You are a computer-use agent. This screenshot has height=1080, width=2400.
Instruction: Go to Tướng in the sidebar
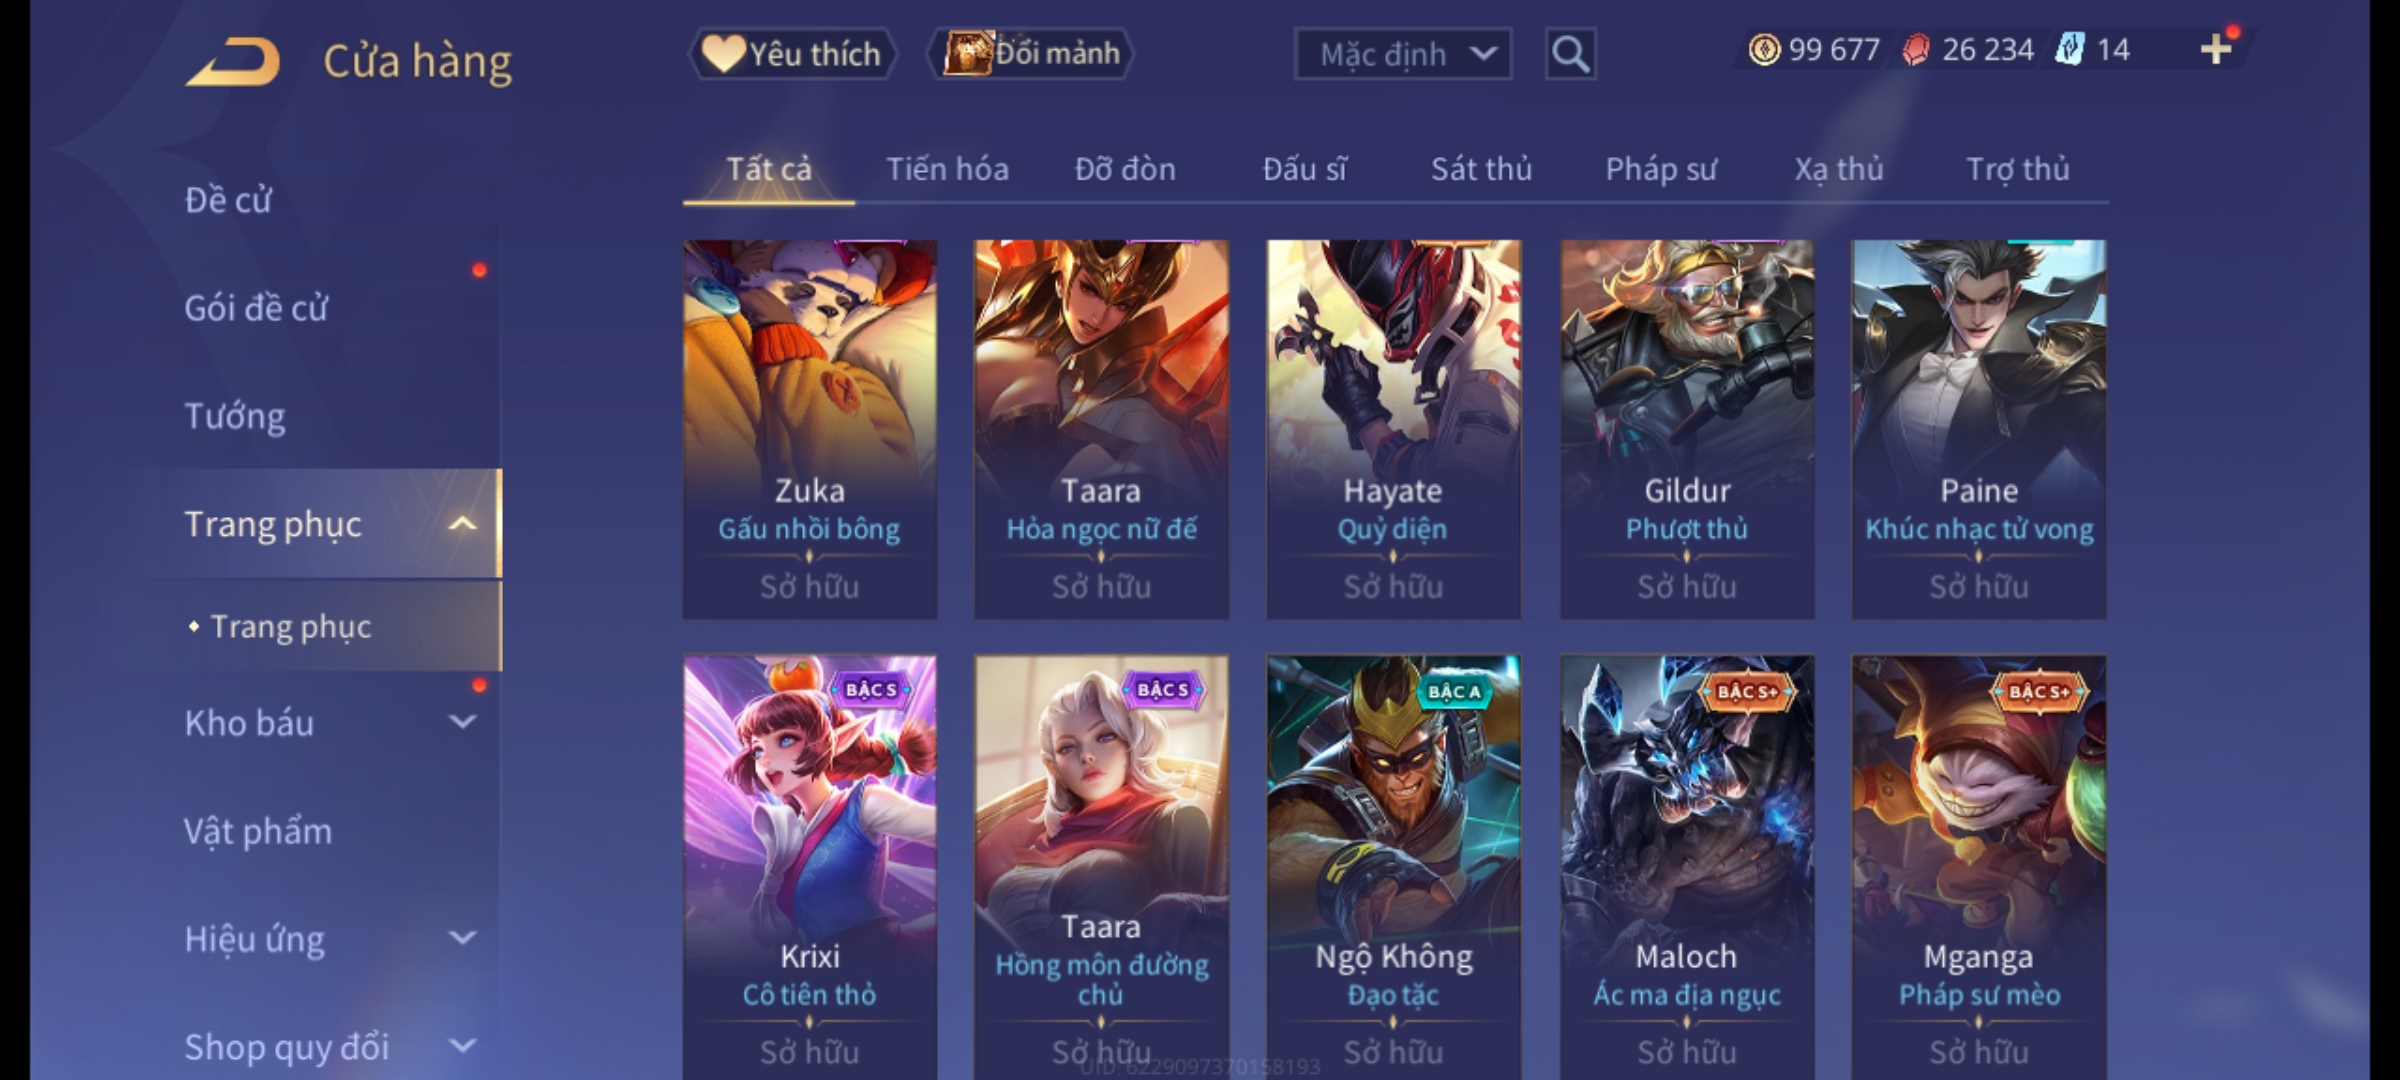click(234, 416)
